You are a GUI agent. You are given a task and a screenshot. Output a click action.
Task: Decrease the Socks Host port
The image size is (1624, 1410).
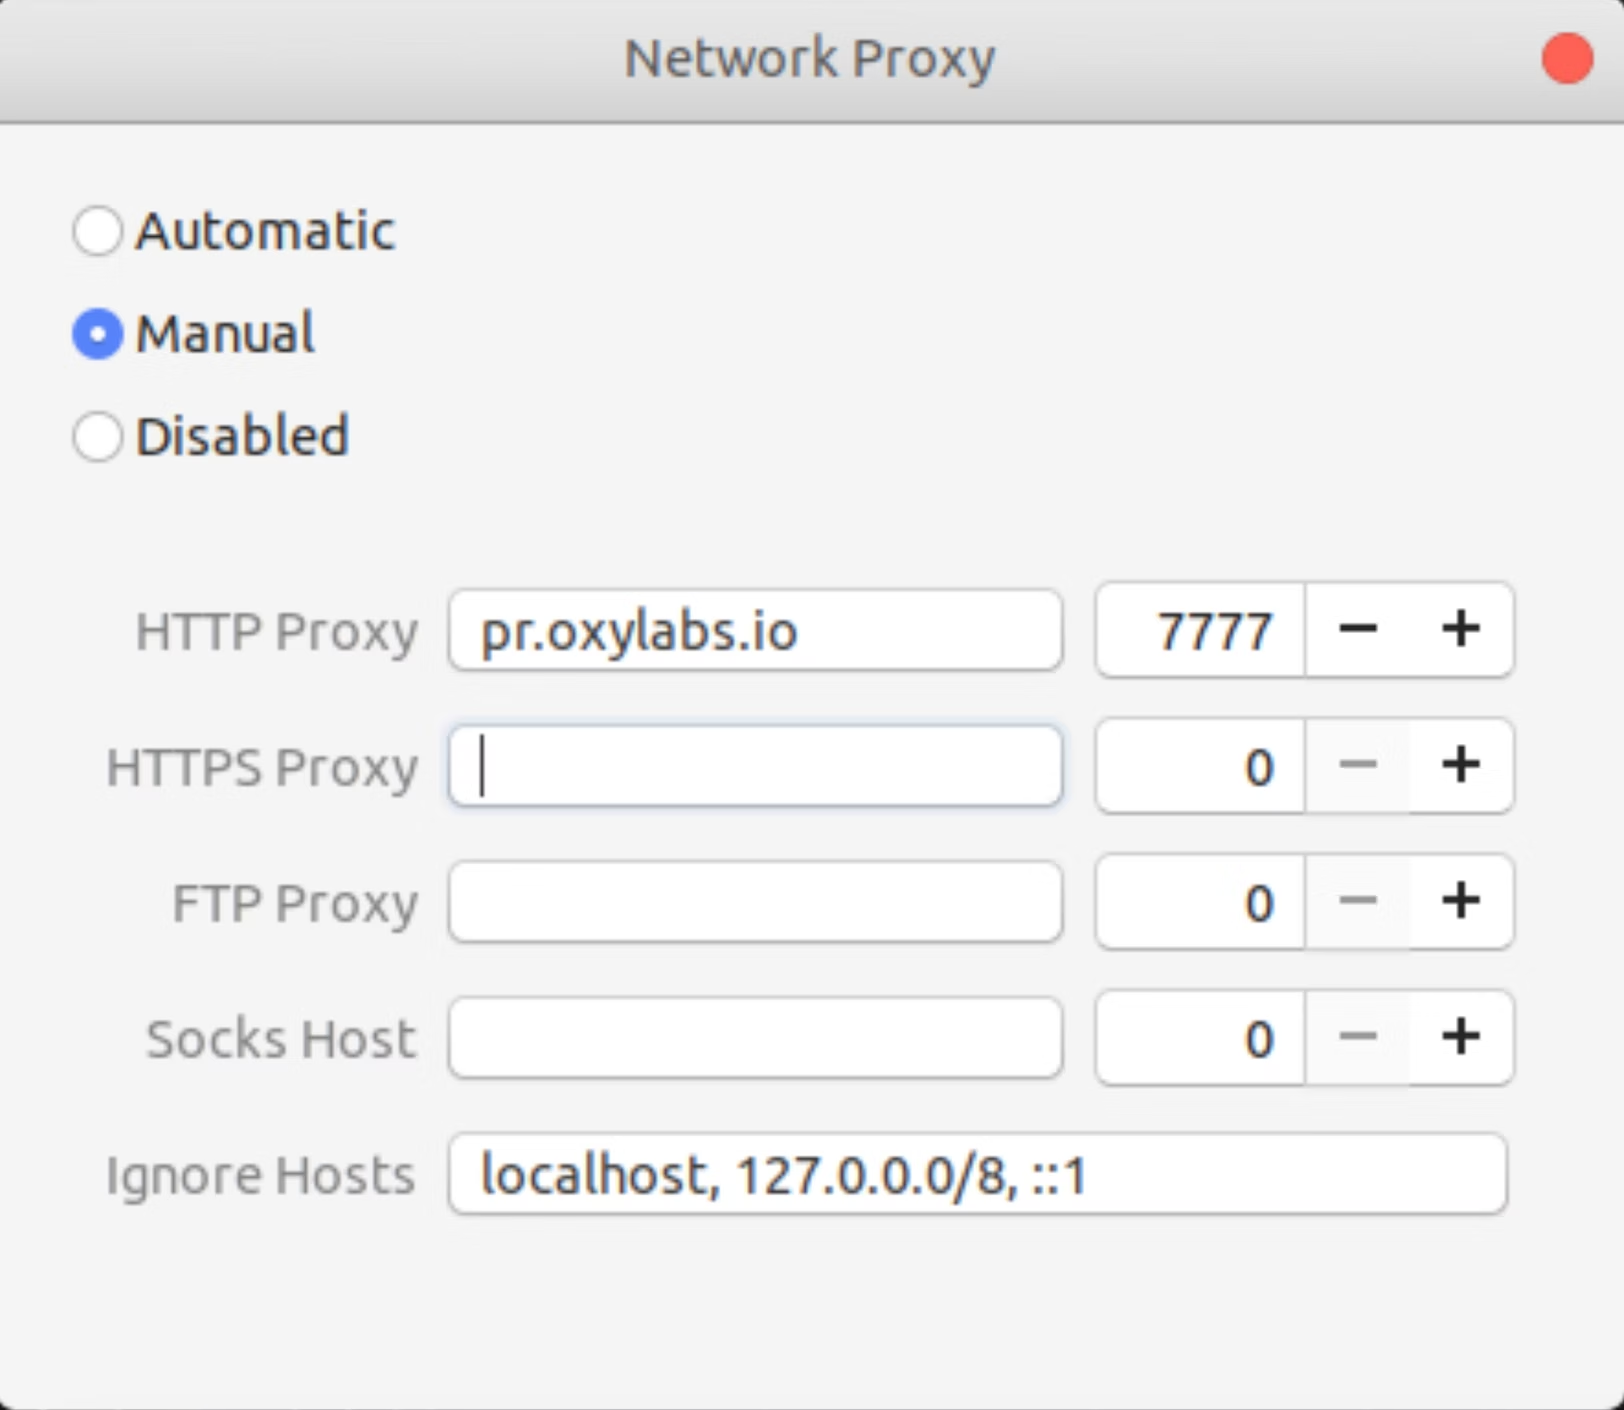pos(1359,1038)
